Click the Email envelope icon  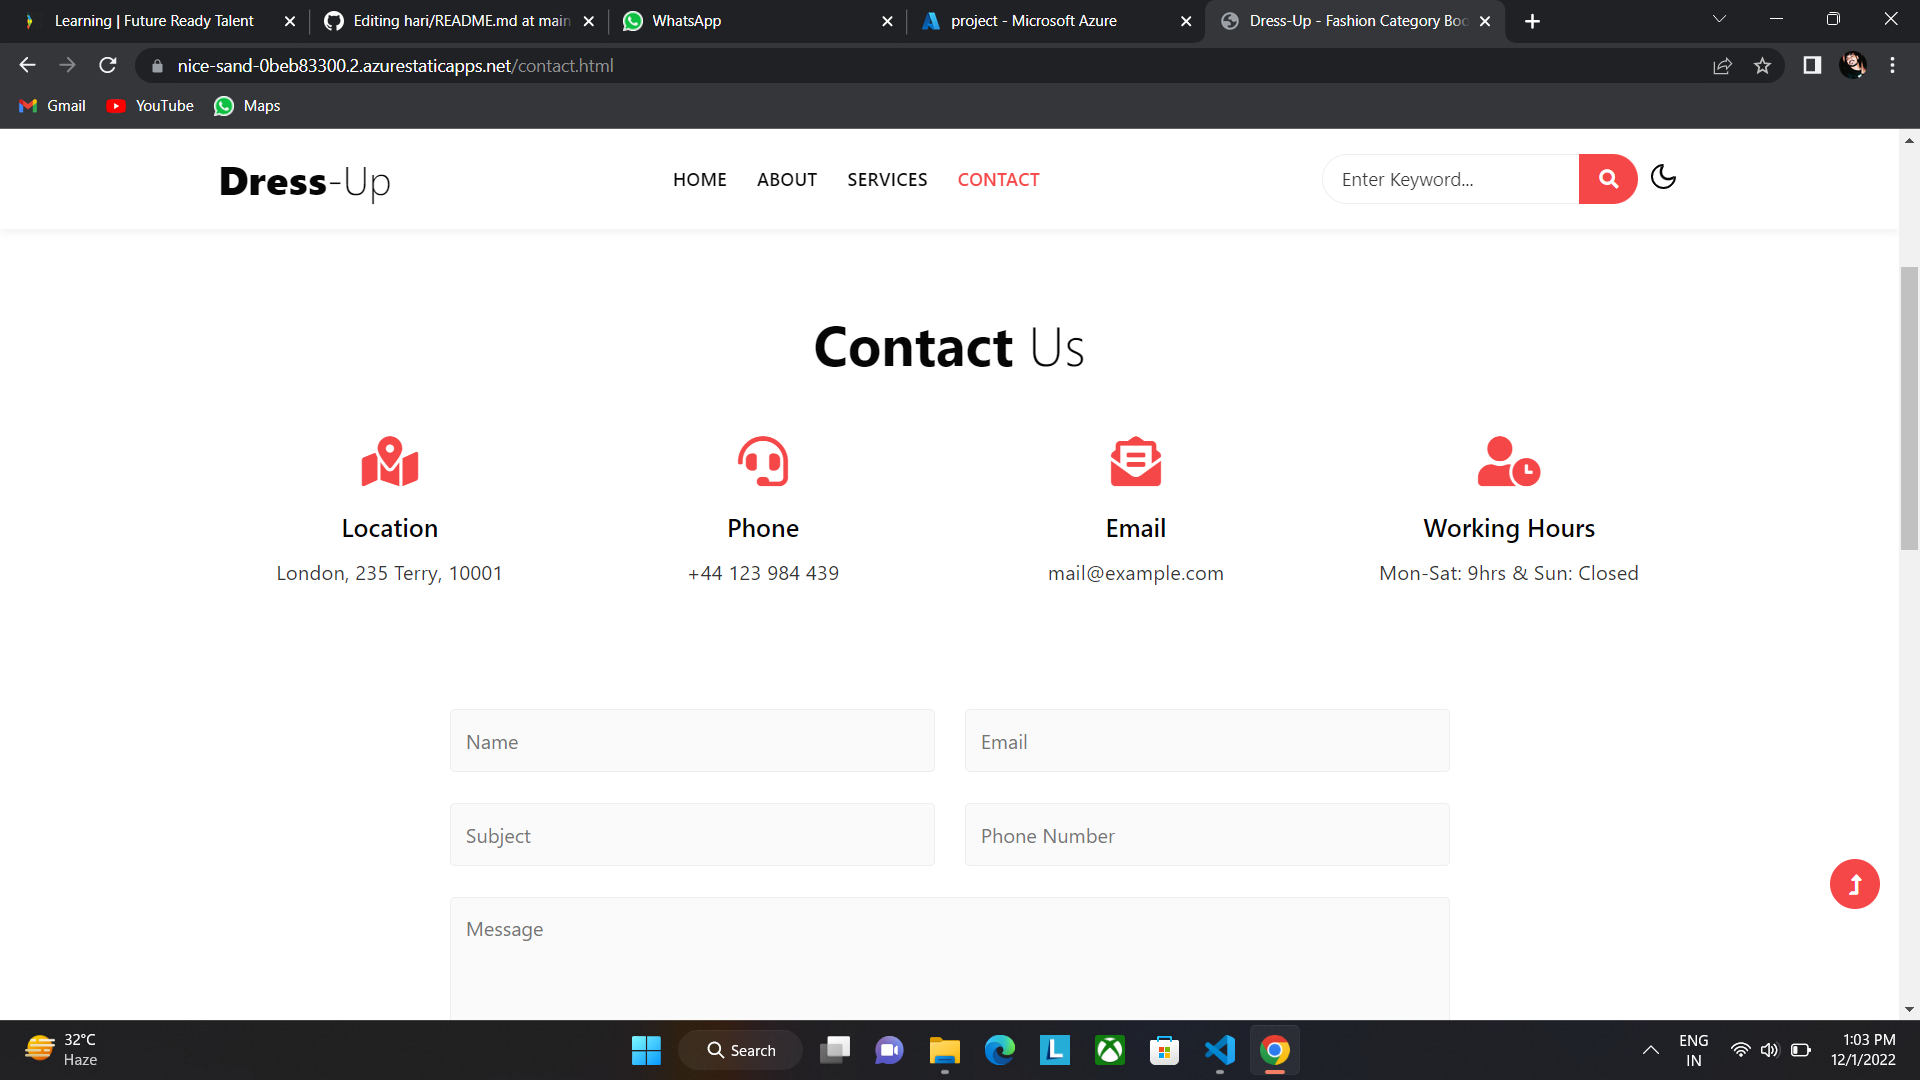click(1135, 461)
